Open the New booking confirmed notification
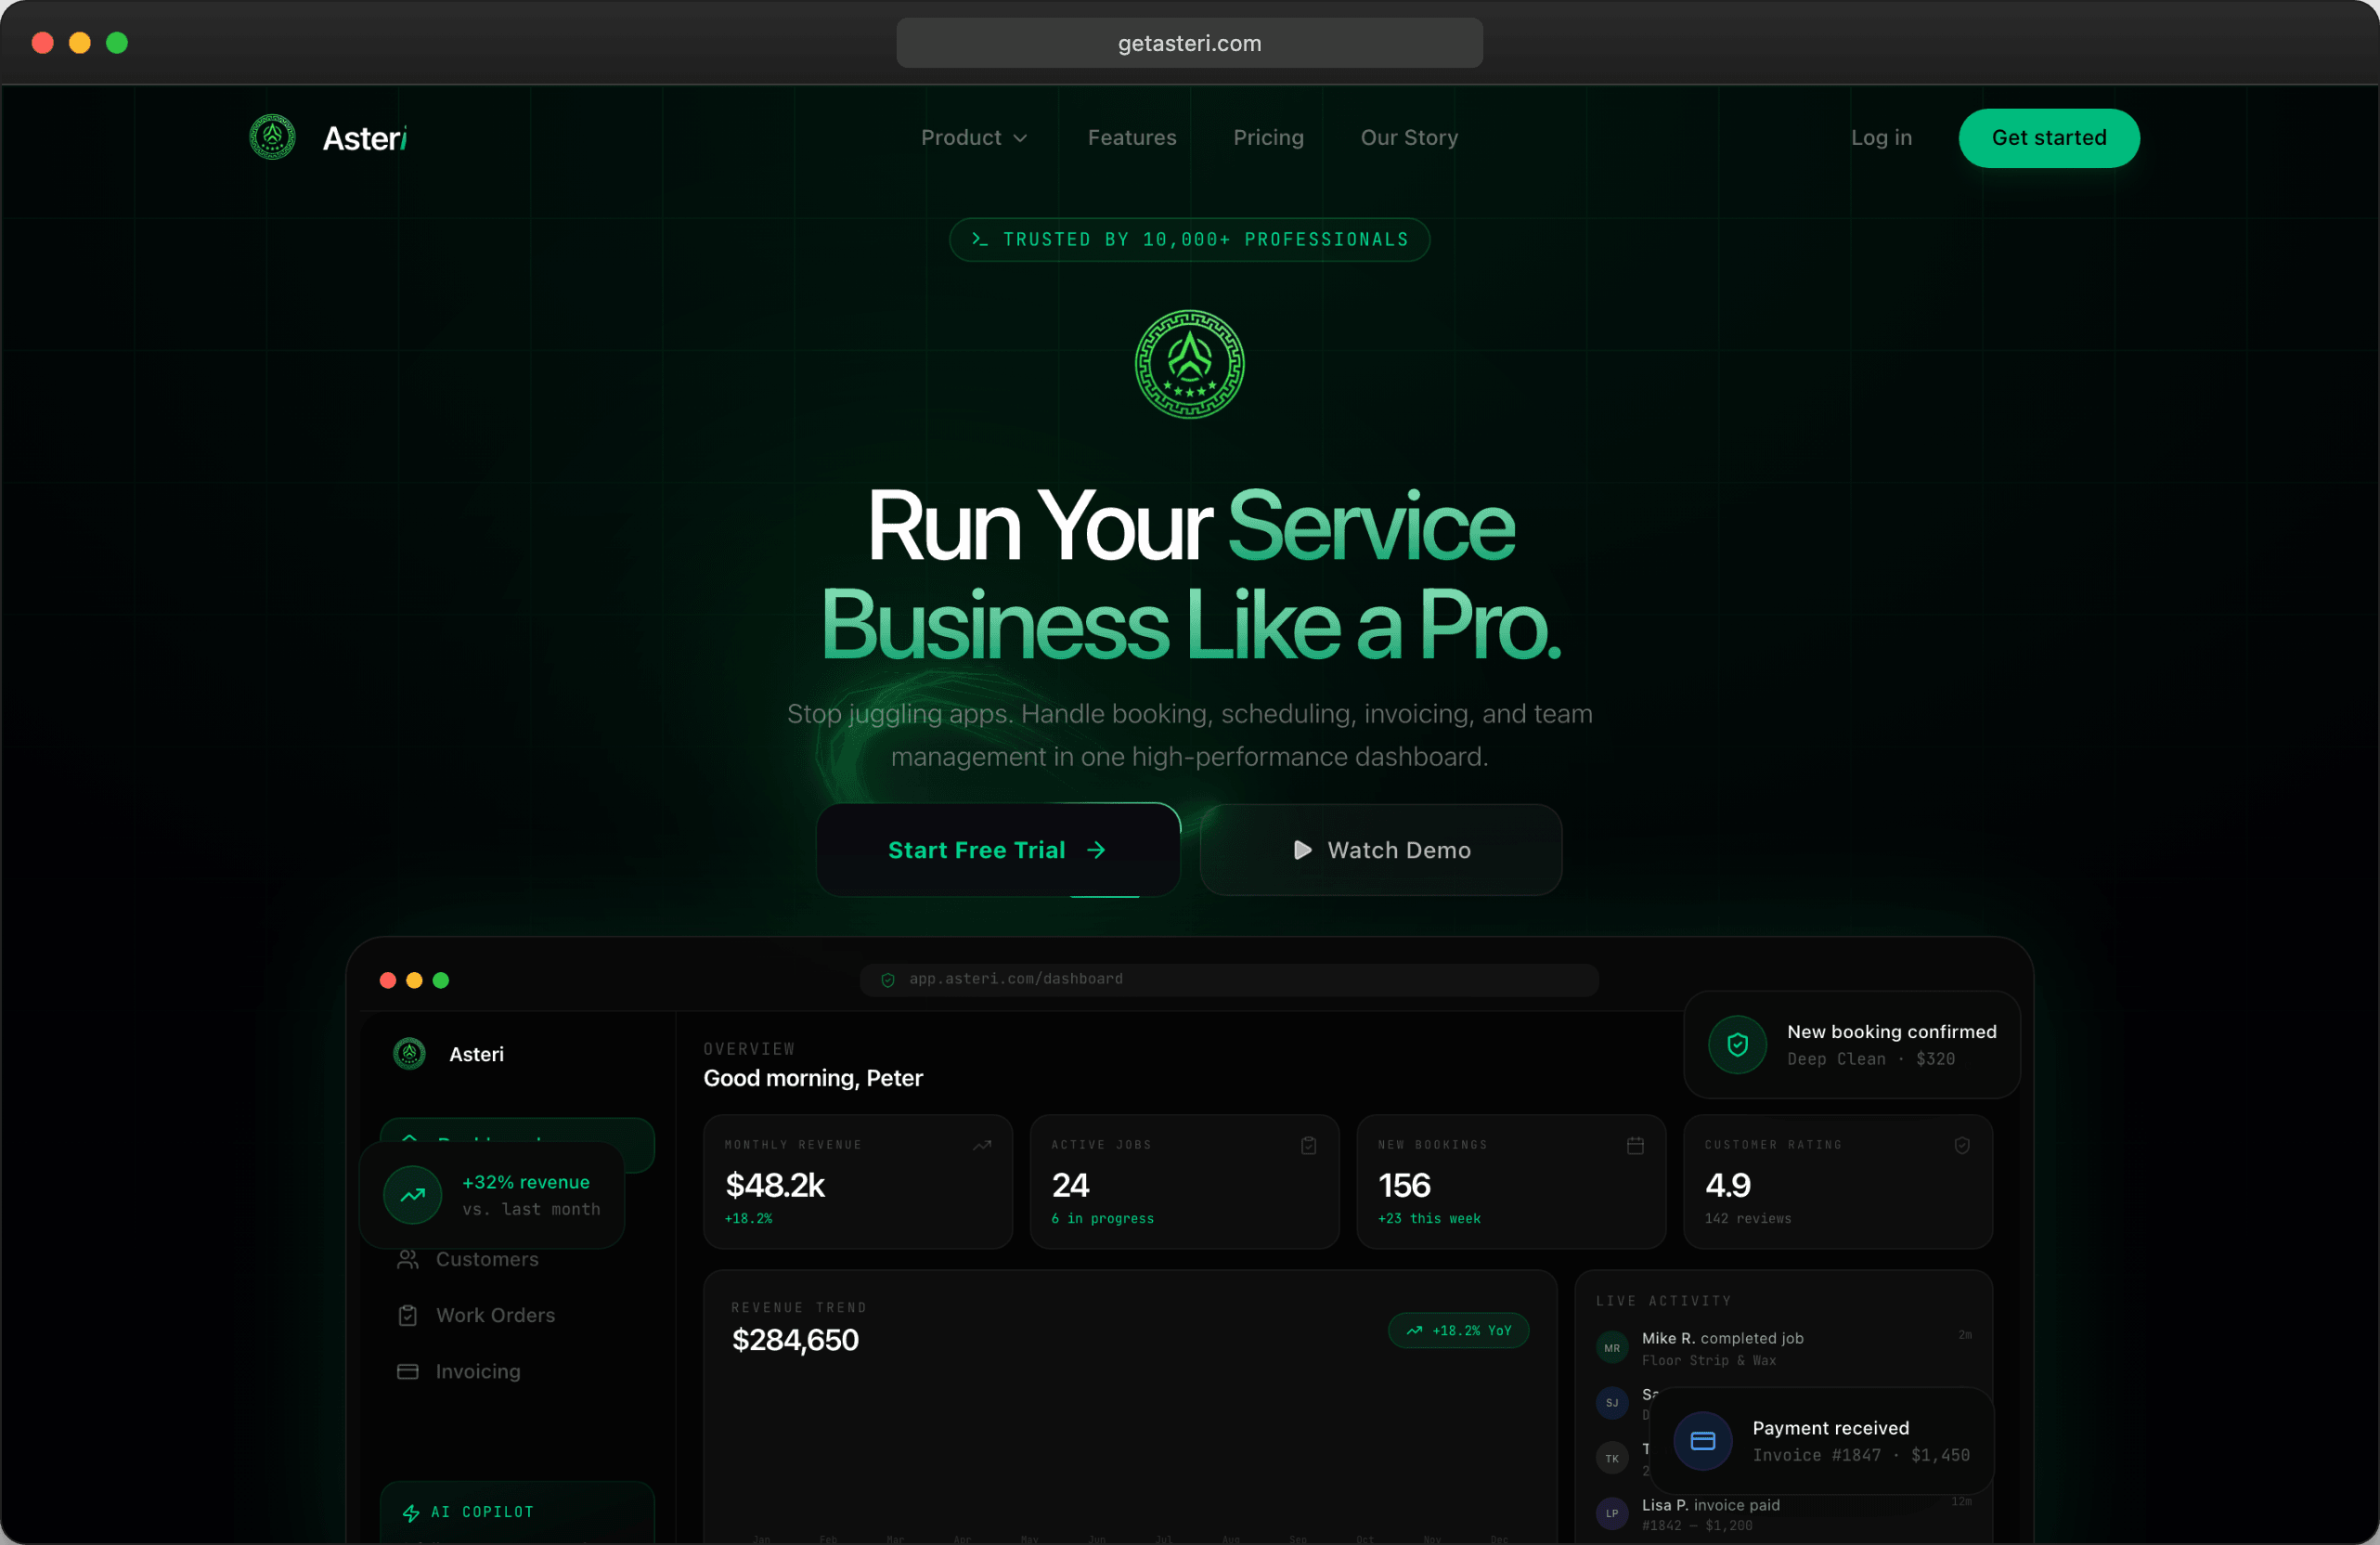The image size is (2380, 1545). click(x=1852, y=1044)
